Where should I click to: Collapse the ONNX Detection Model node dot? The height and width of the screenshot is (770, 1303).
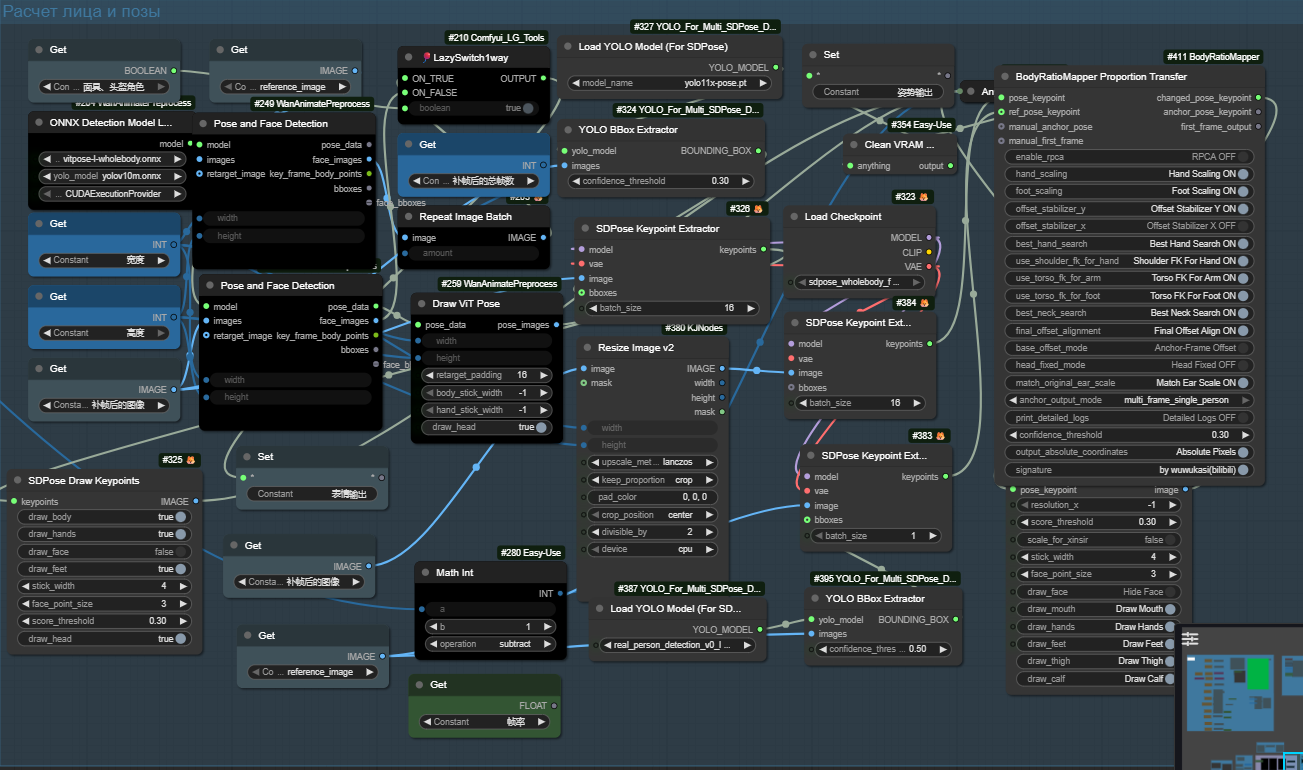pos(38,122)
